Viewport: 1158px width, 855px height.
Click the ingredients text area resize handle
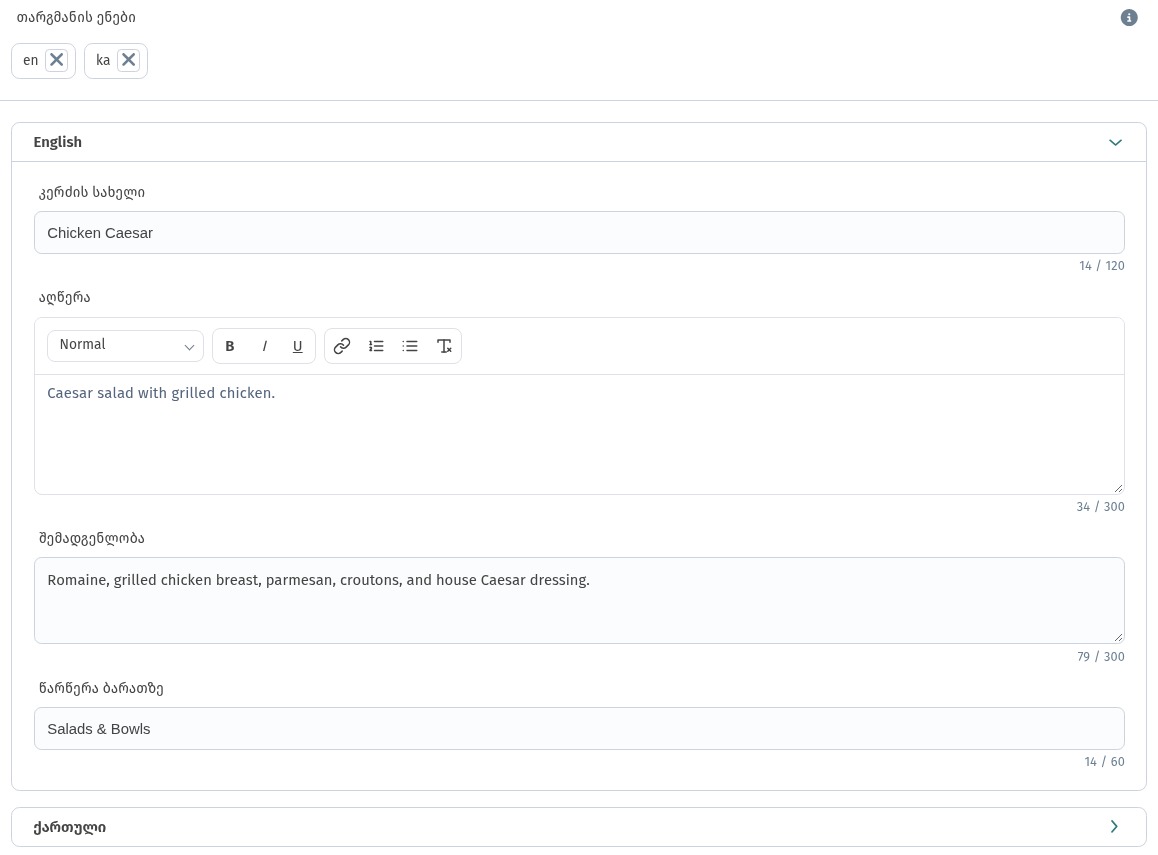tap(1118, 637)
